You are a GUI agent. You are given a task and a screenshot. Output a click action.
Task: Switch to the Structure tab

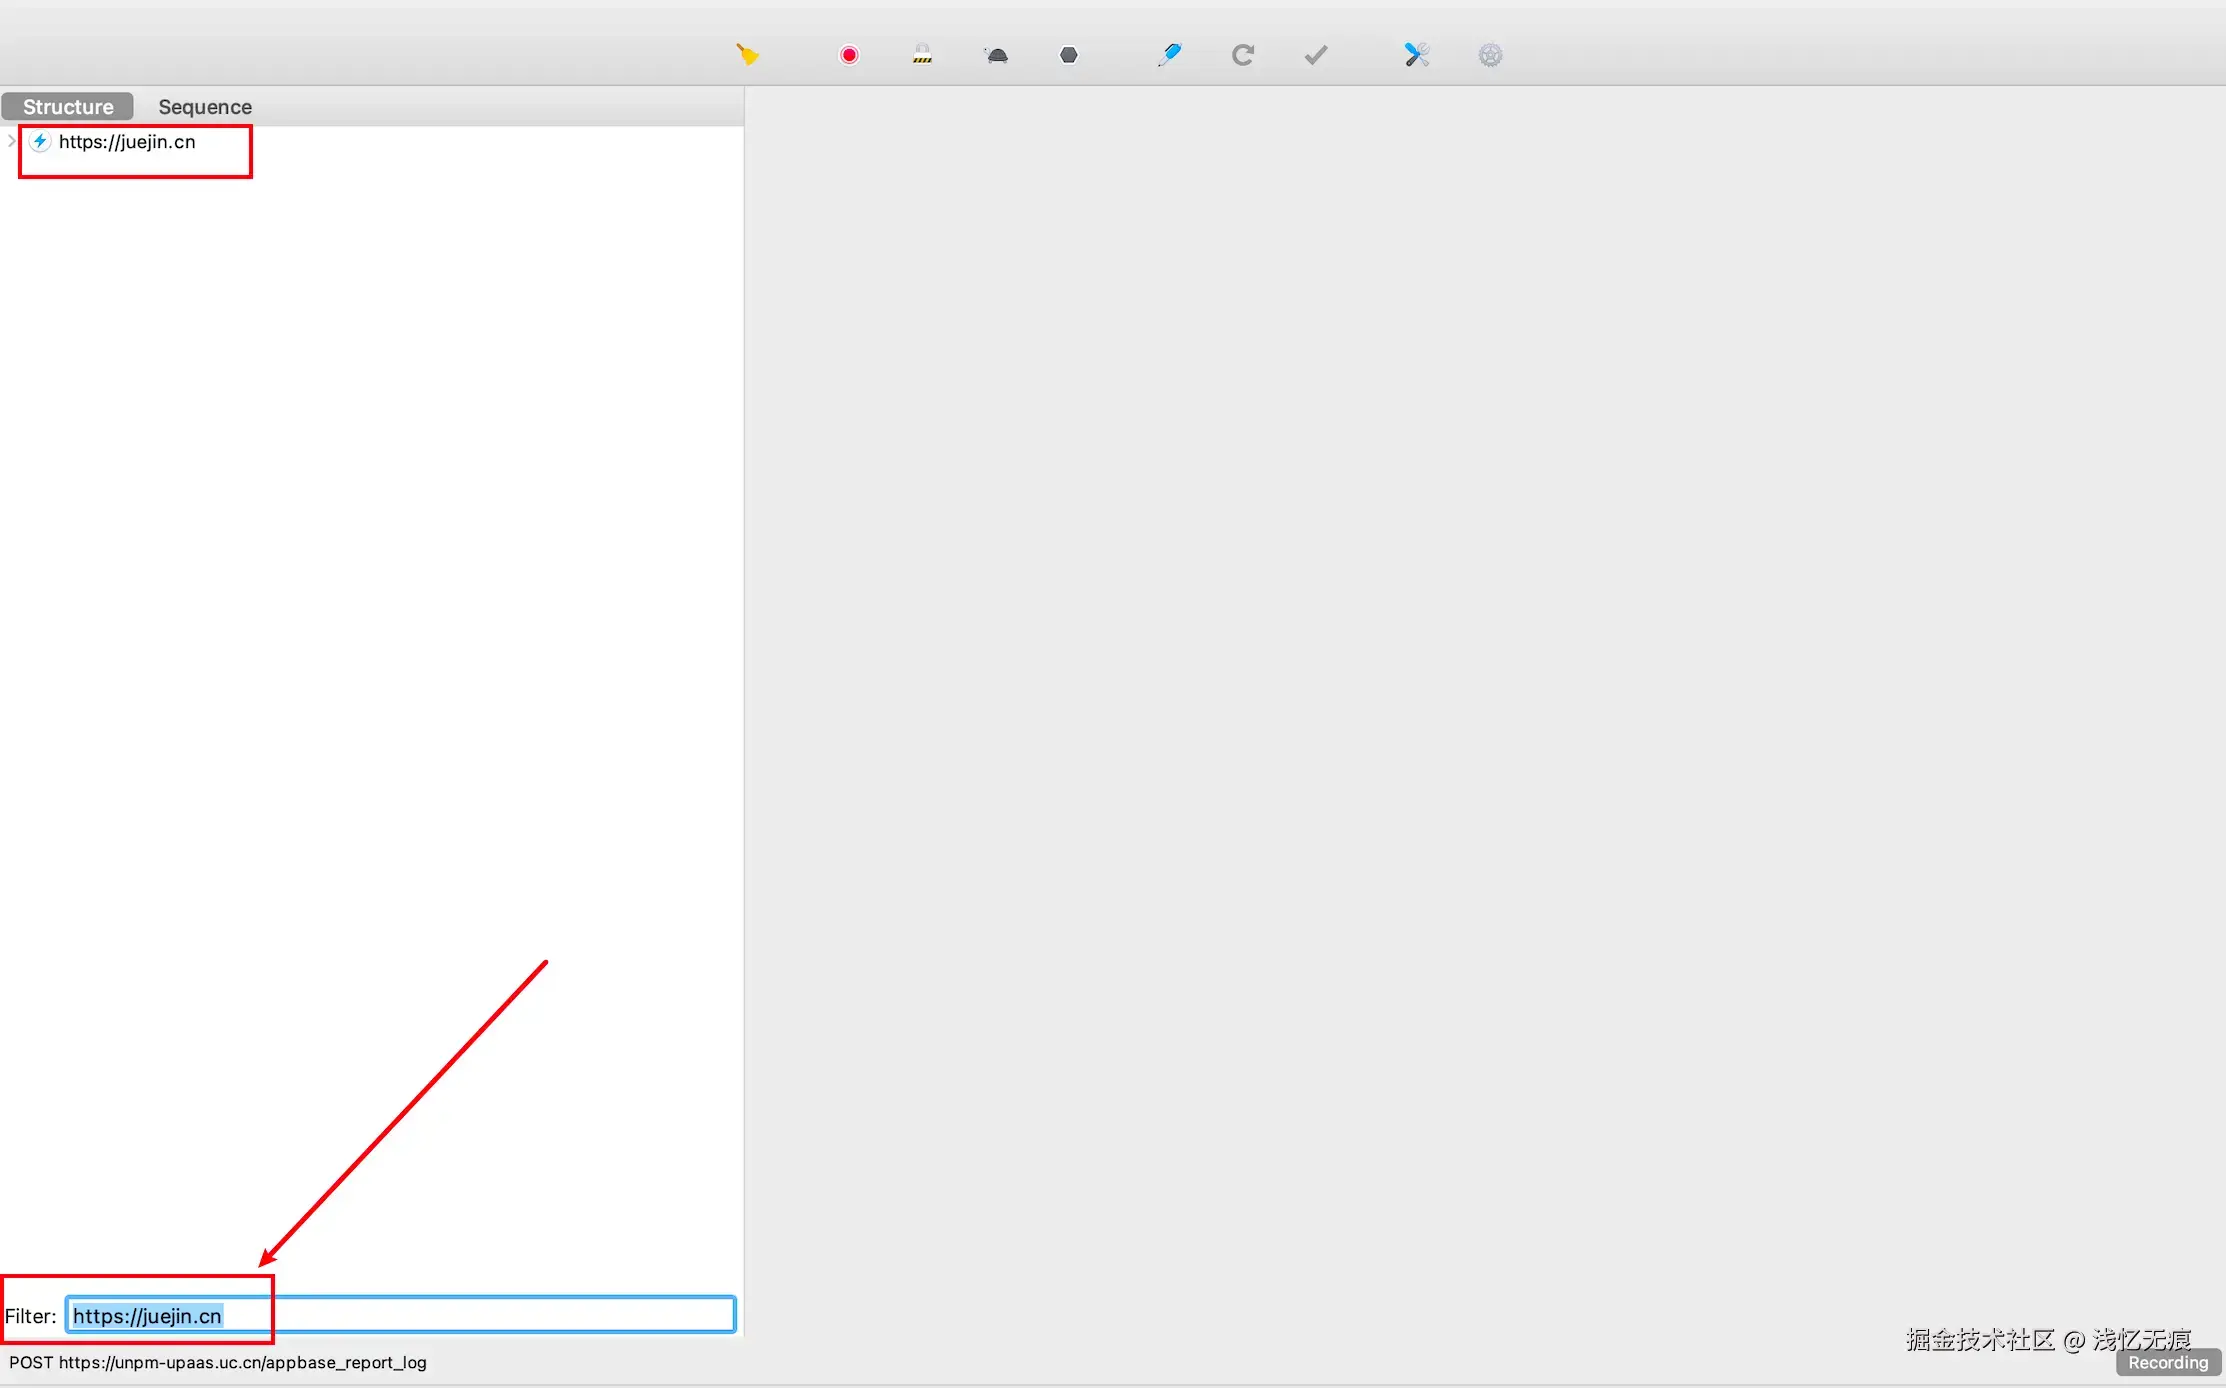pyautogui.click(x=68, y=107)
